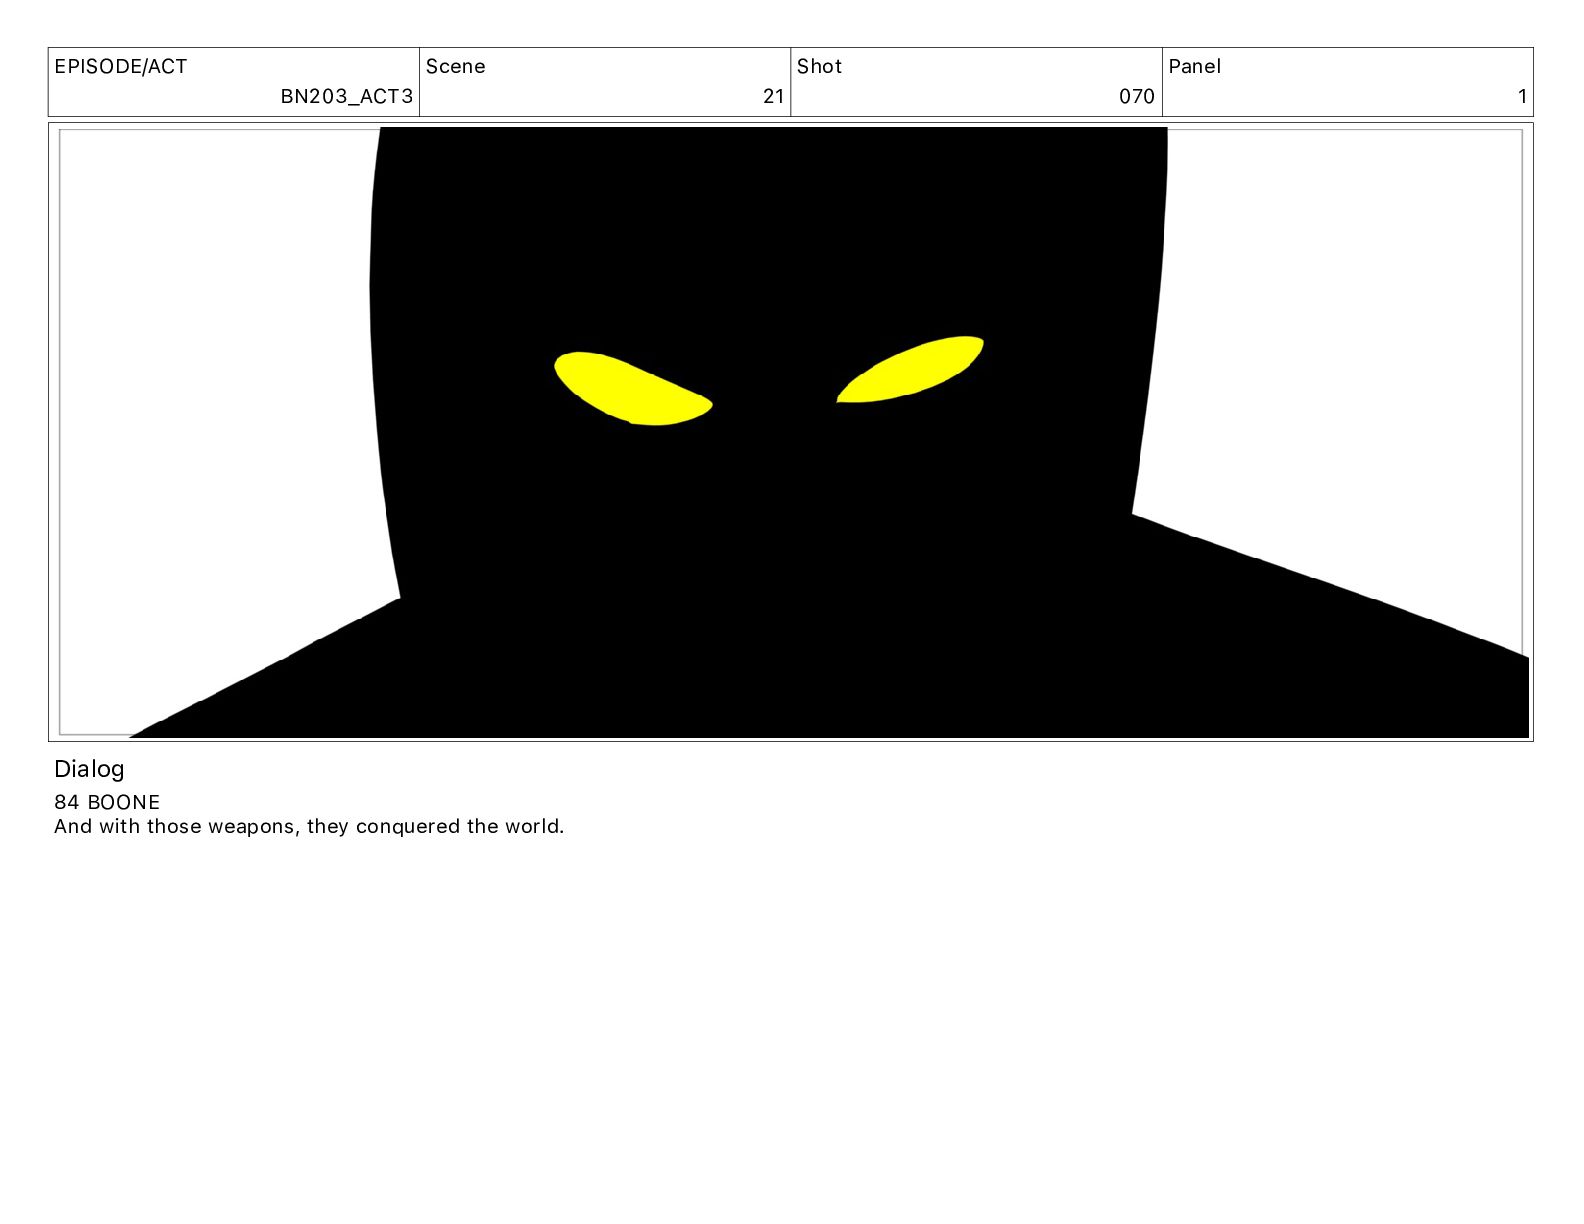Click the Shot header label
1584x1224 pixels.
point(820,67)
